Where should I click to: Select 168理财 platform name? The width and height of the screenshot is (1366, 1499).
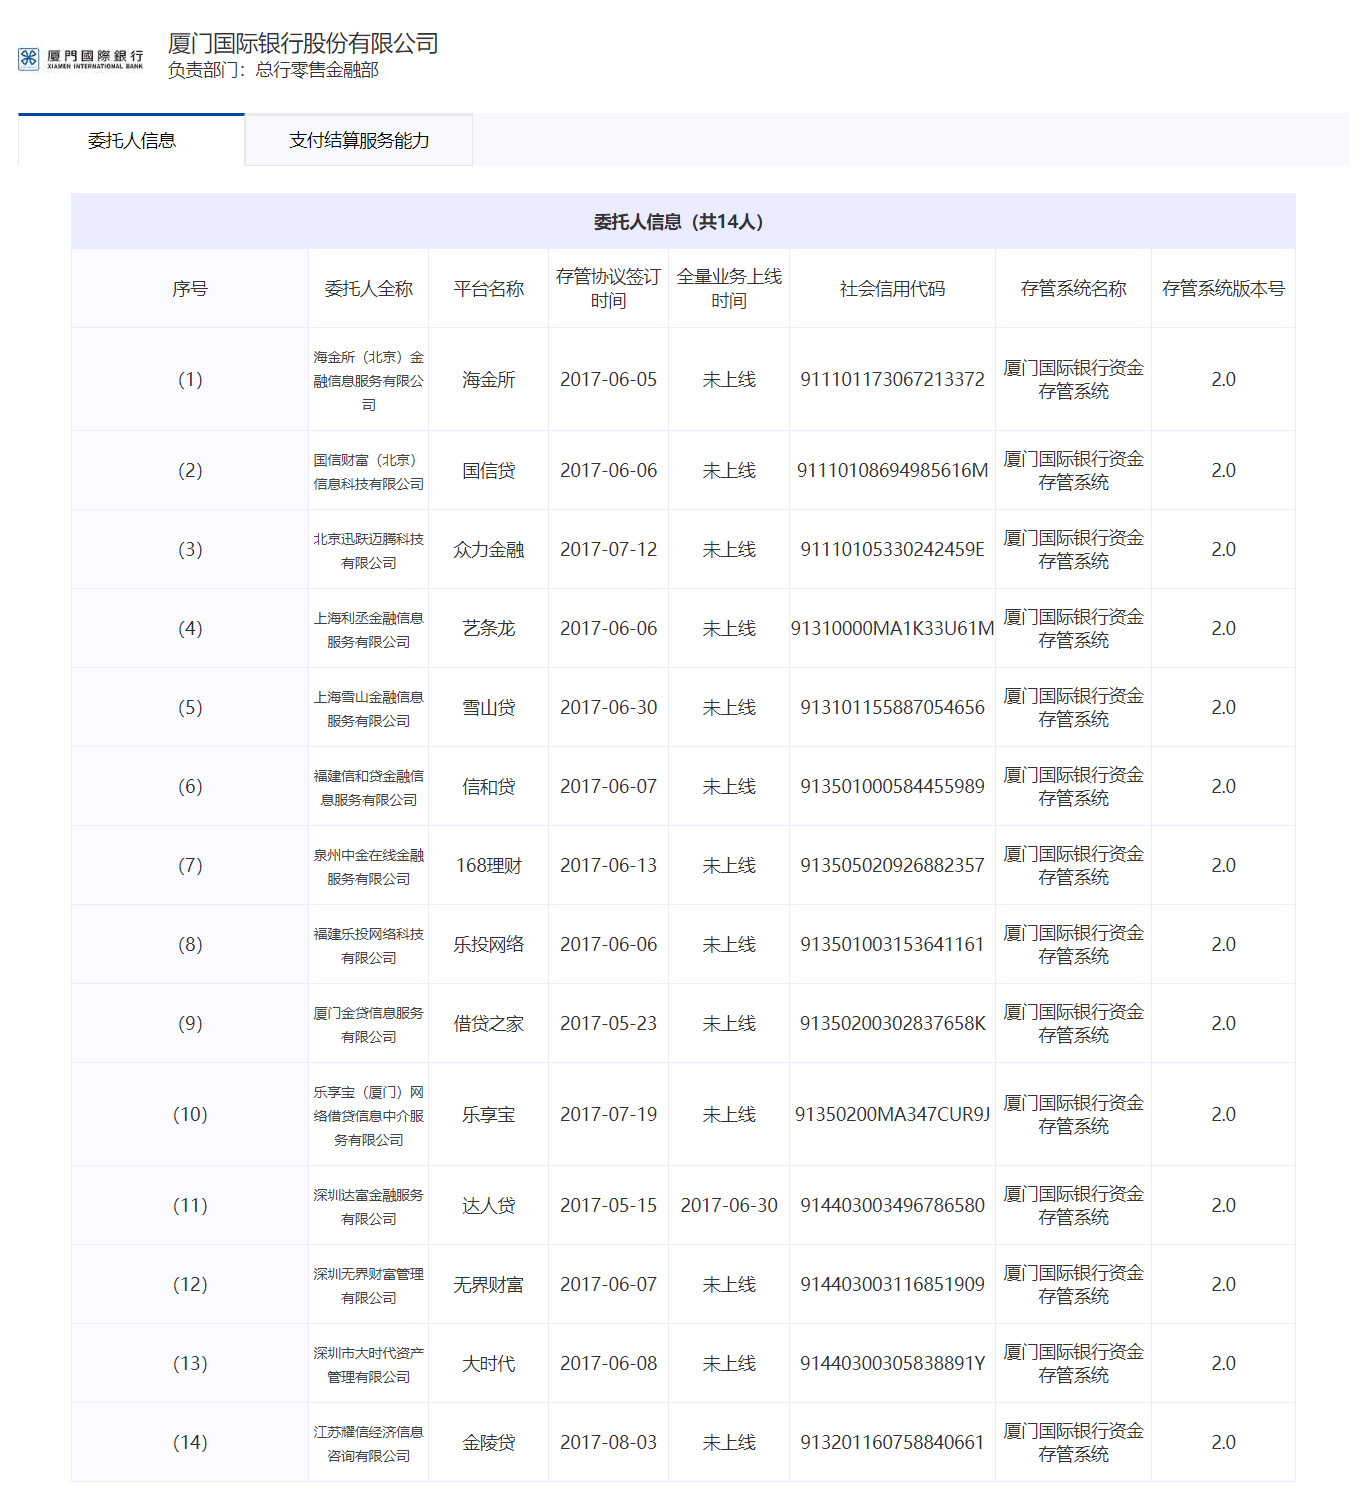coord(488,866)
